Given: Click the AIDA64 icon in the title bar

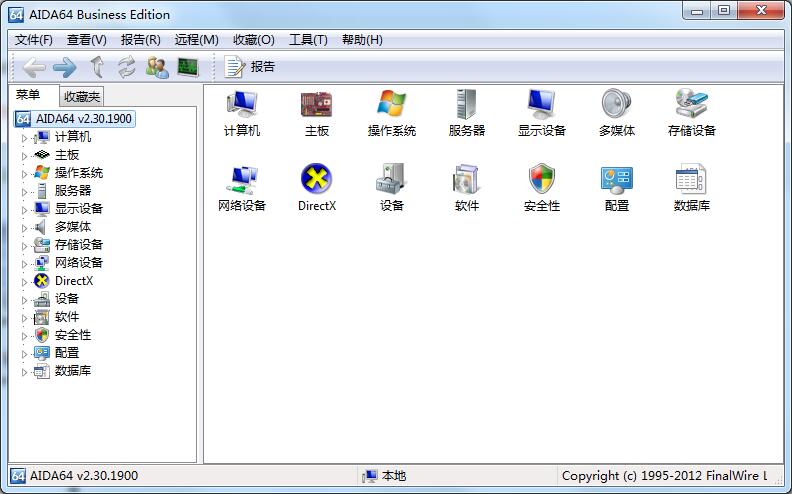Looking at the screenshot, I should (16, 15).
